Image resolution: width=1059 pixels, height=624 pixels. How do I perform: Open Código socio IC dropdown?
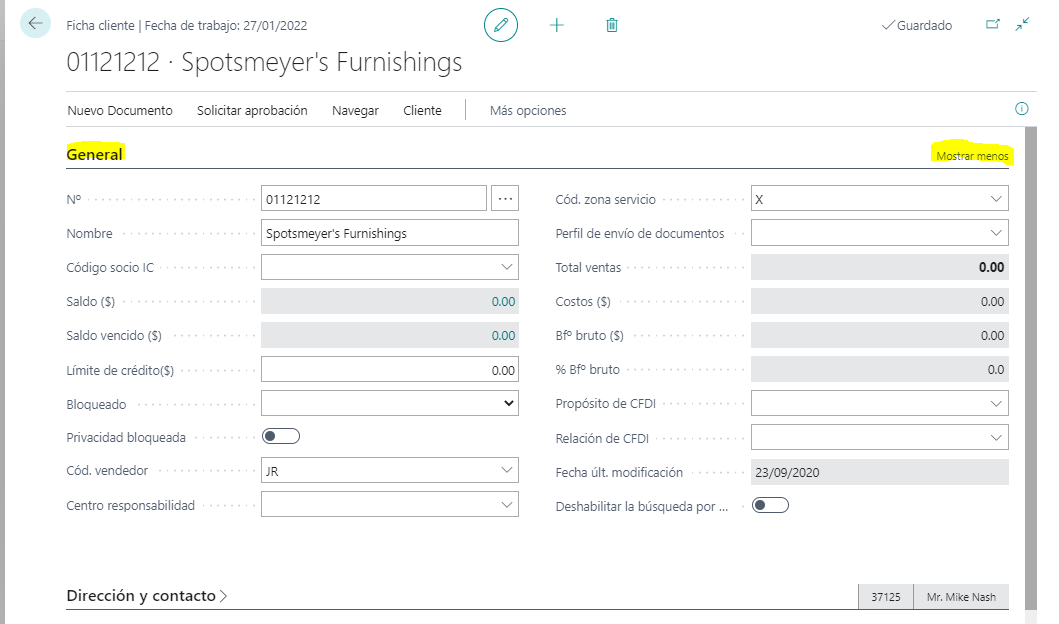(507, 267)
